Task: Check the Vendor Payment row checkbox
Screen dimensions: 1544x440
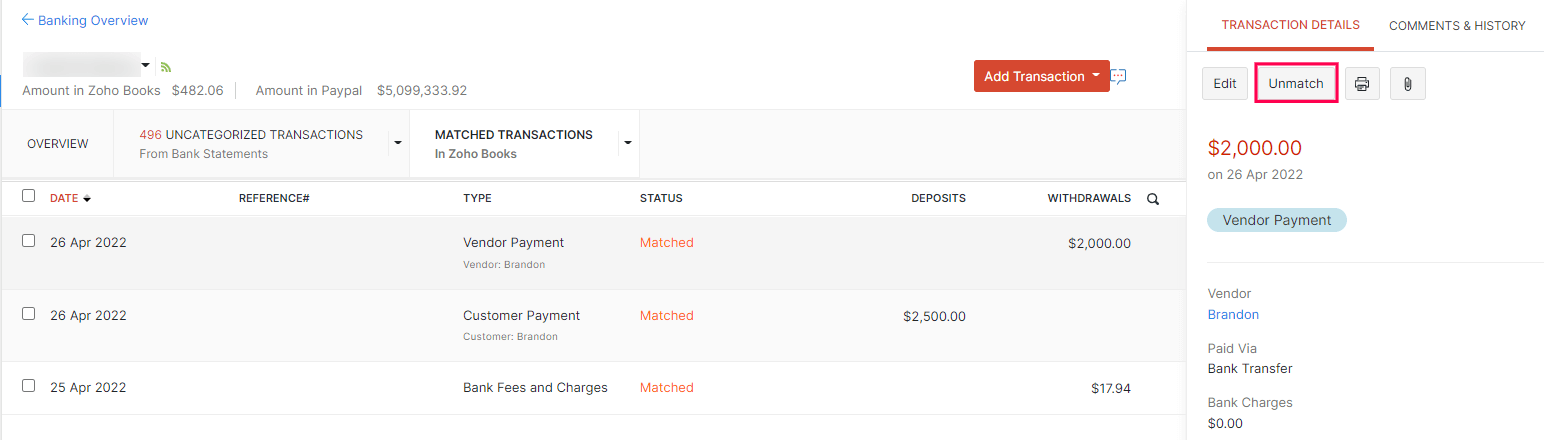Action: (x=28, y=241)
